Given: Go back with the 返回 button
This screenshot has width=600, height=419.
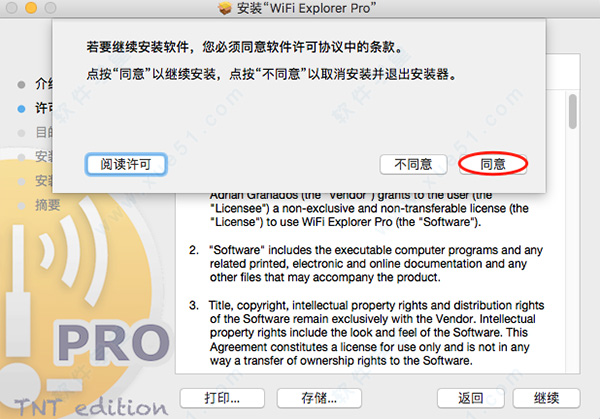Looking at the screenshot, I should point(471,398).
